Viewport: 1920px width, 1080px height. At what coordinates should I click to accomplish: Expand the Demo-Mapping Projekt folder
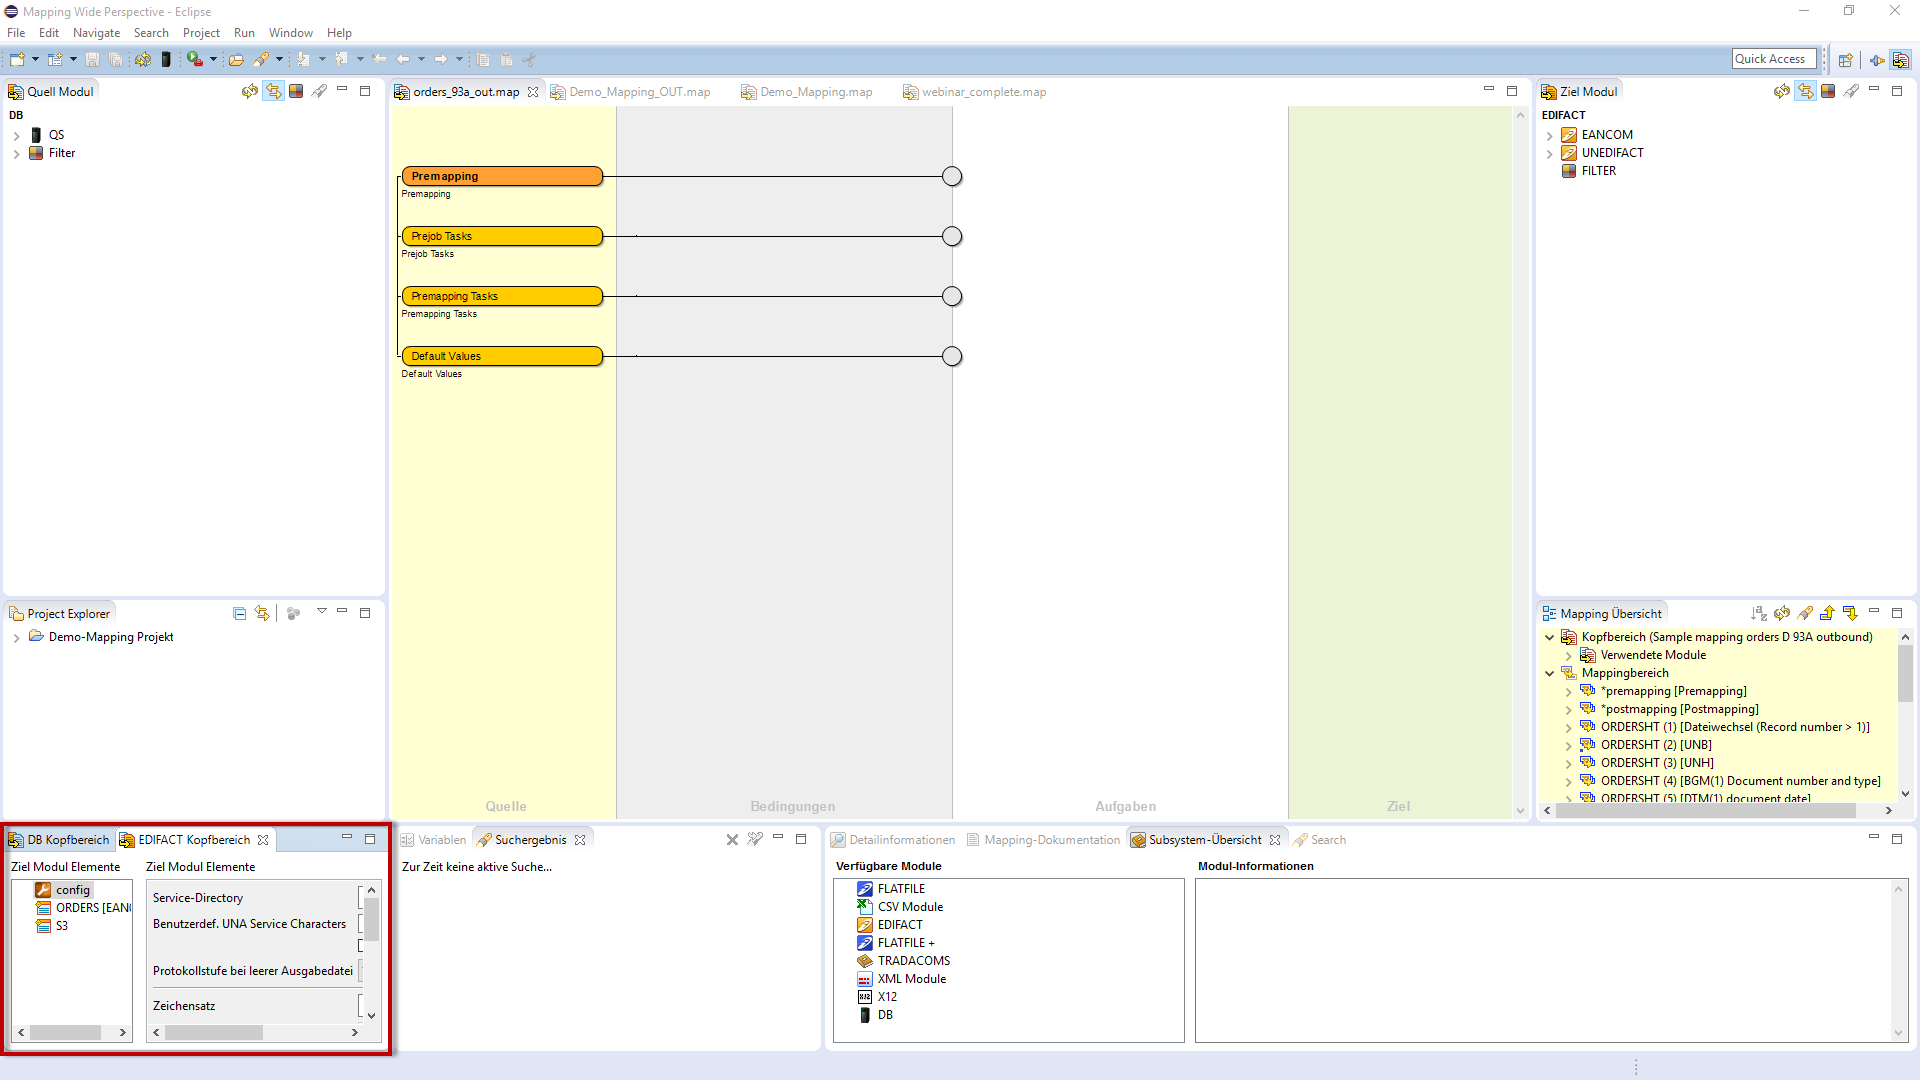(16, 638)
